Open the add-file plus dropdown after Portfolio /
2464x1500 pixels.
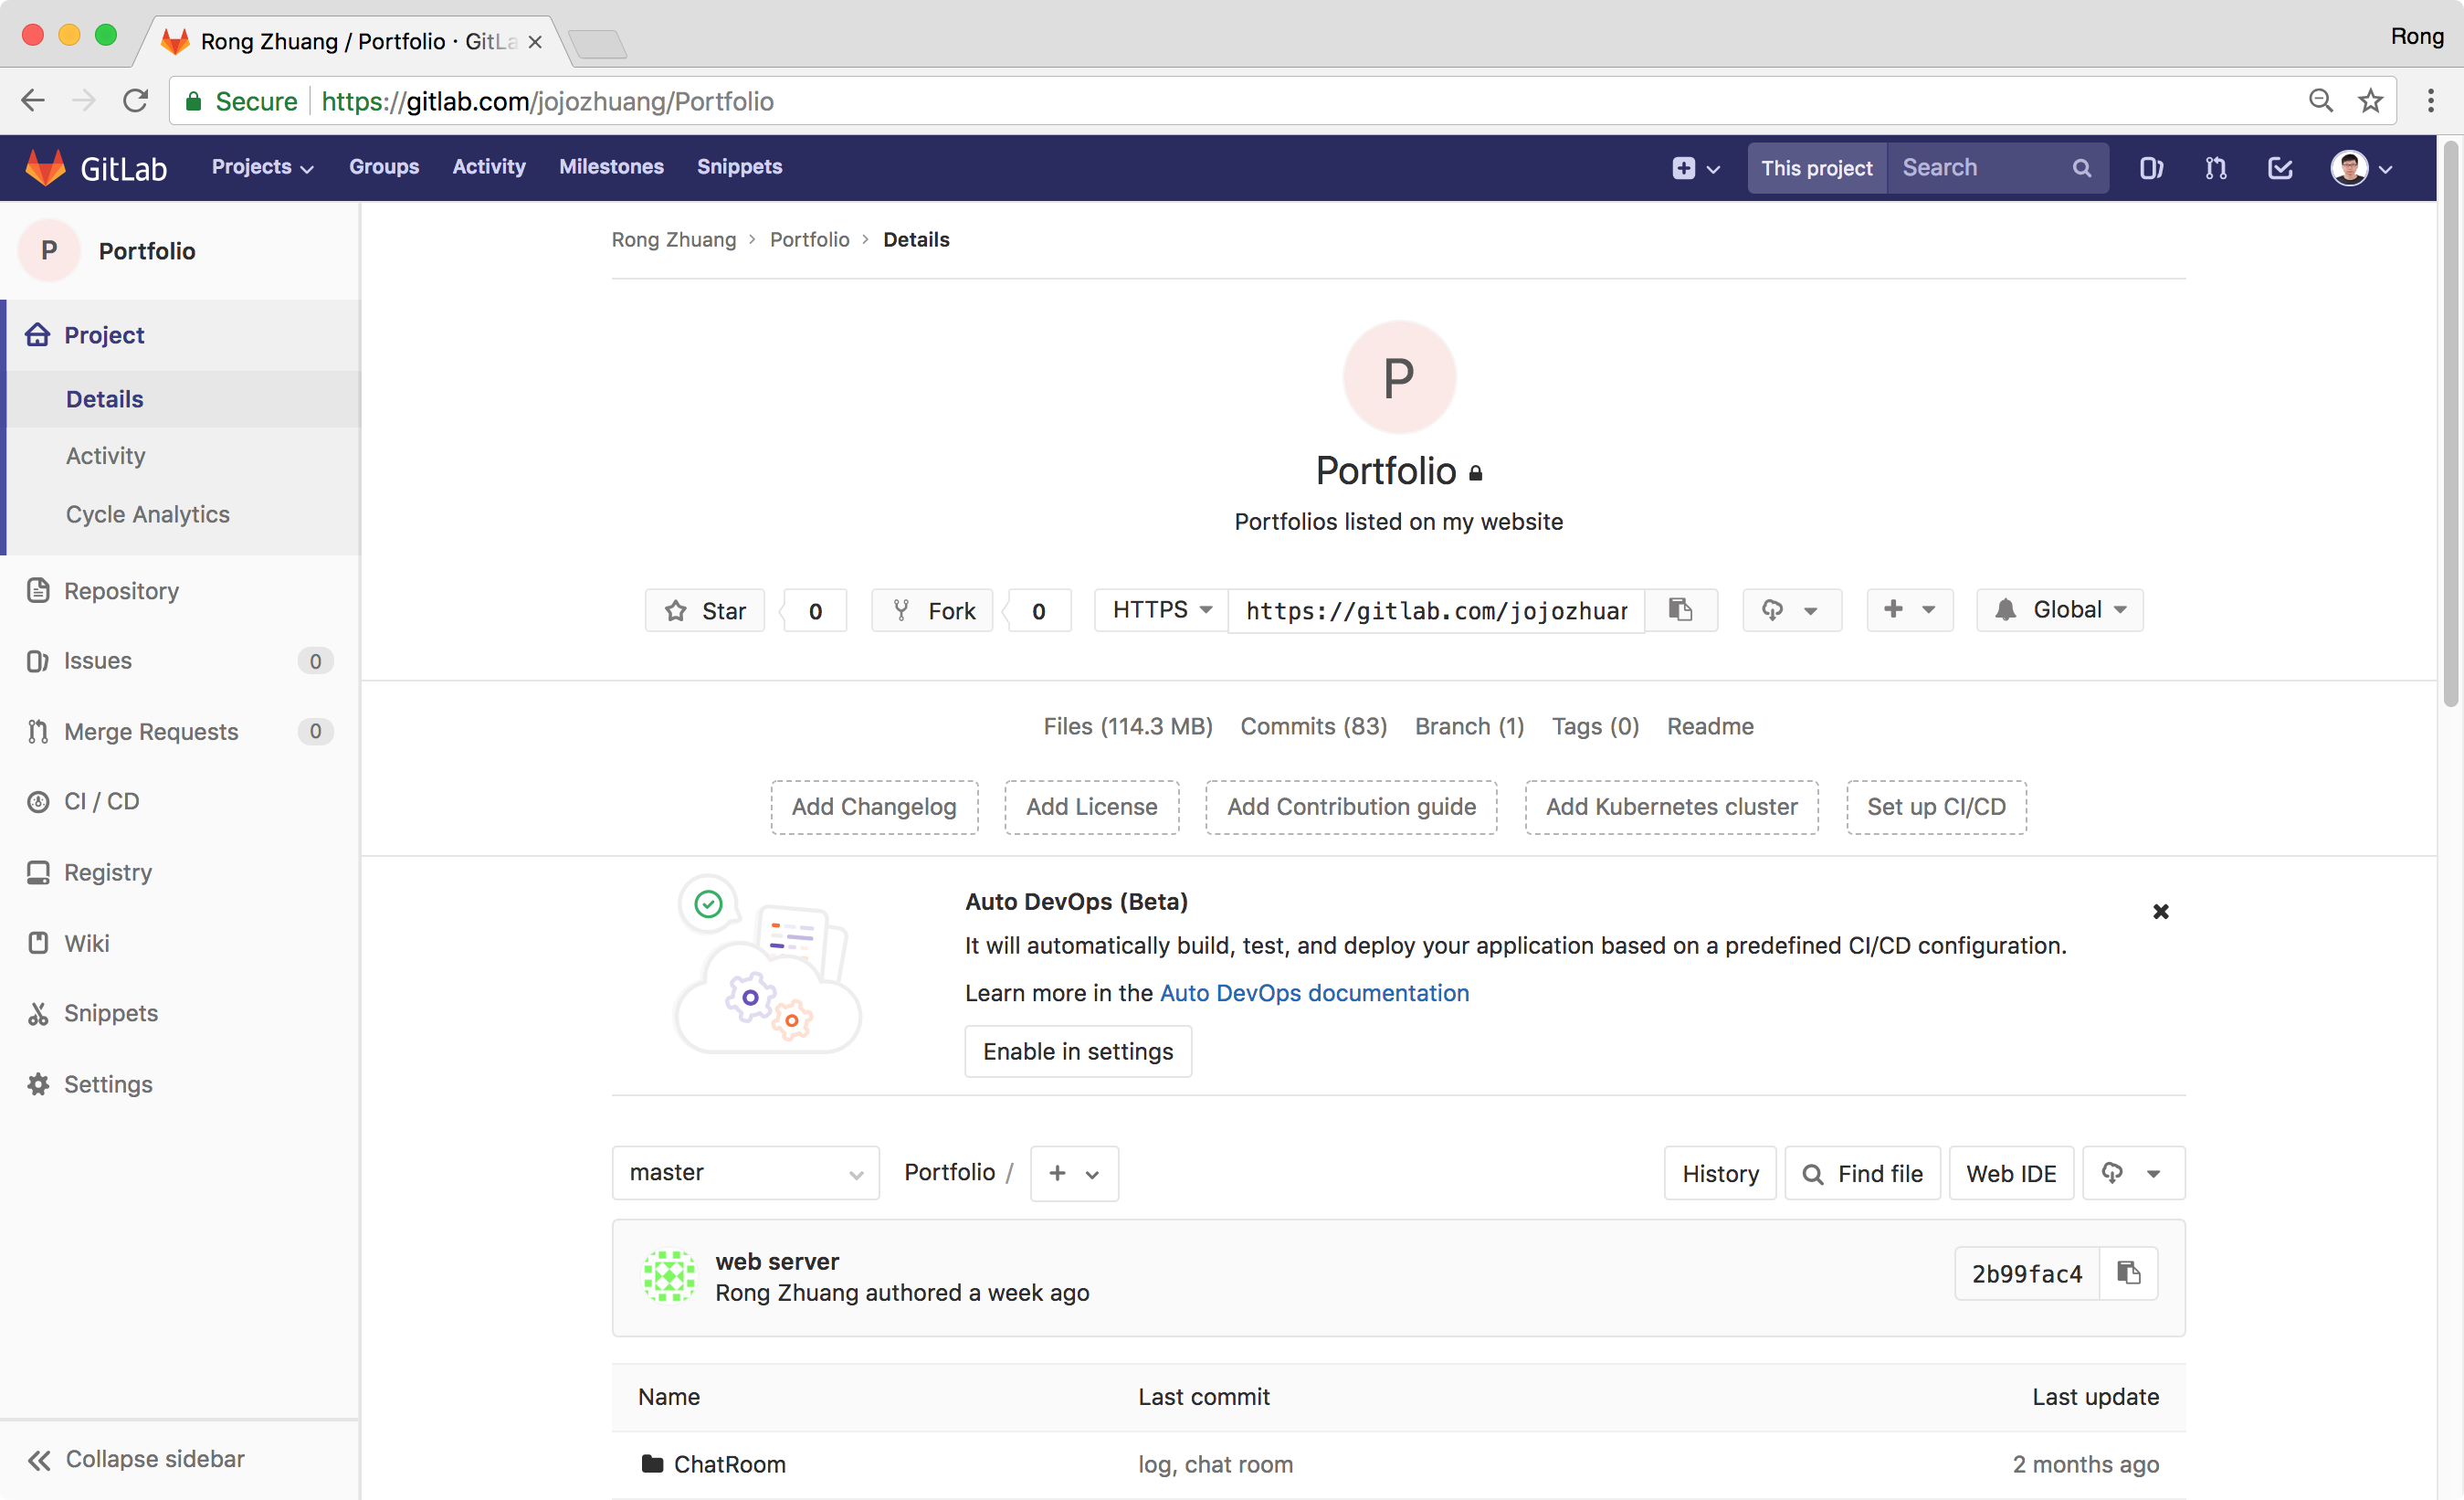pyautogui.click(x=1074, y=1173)
